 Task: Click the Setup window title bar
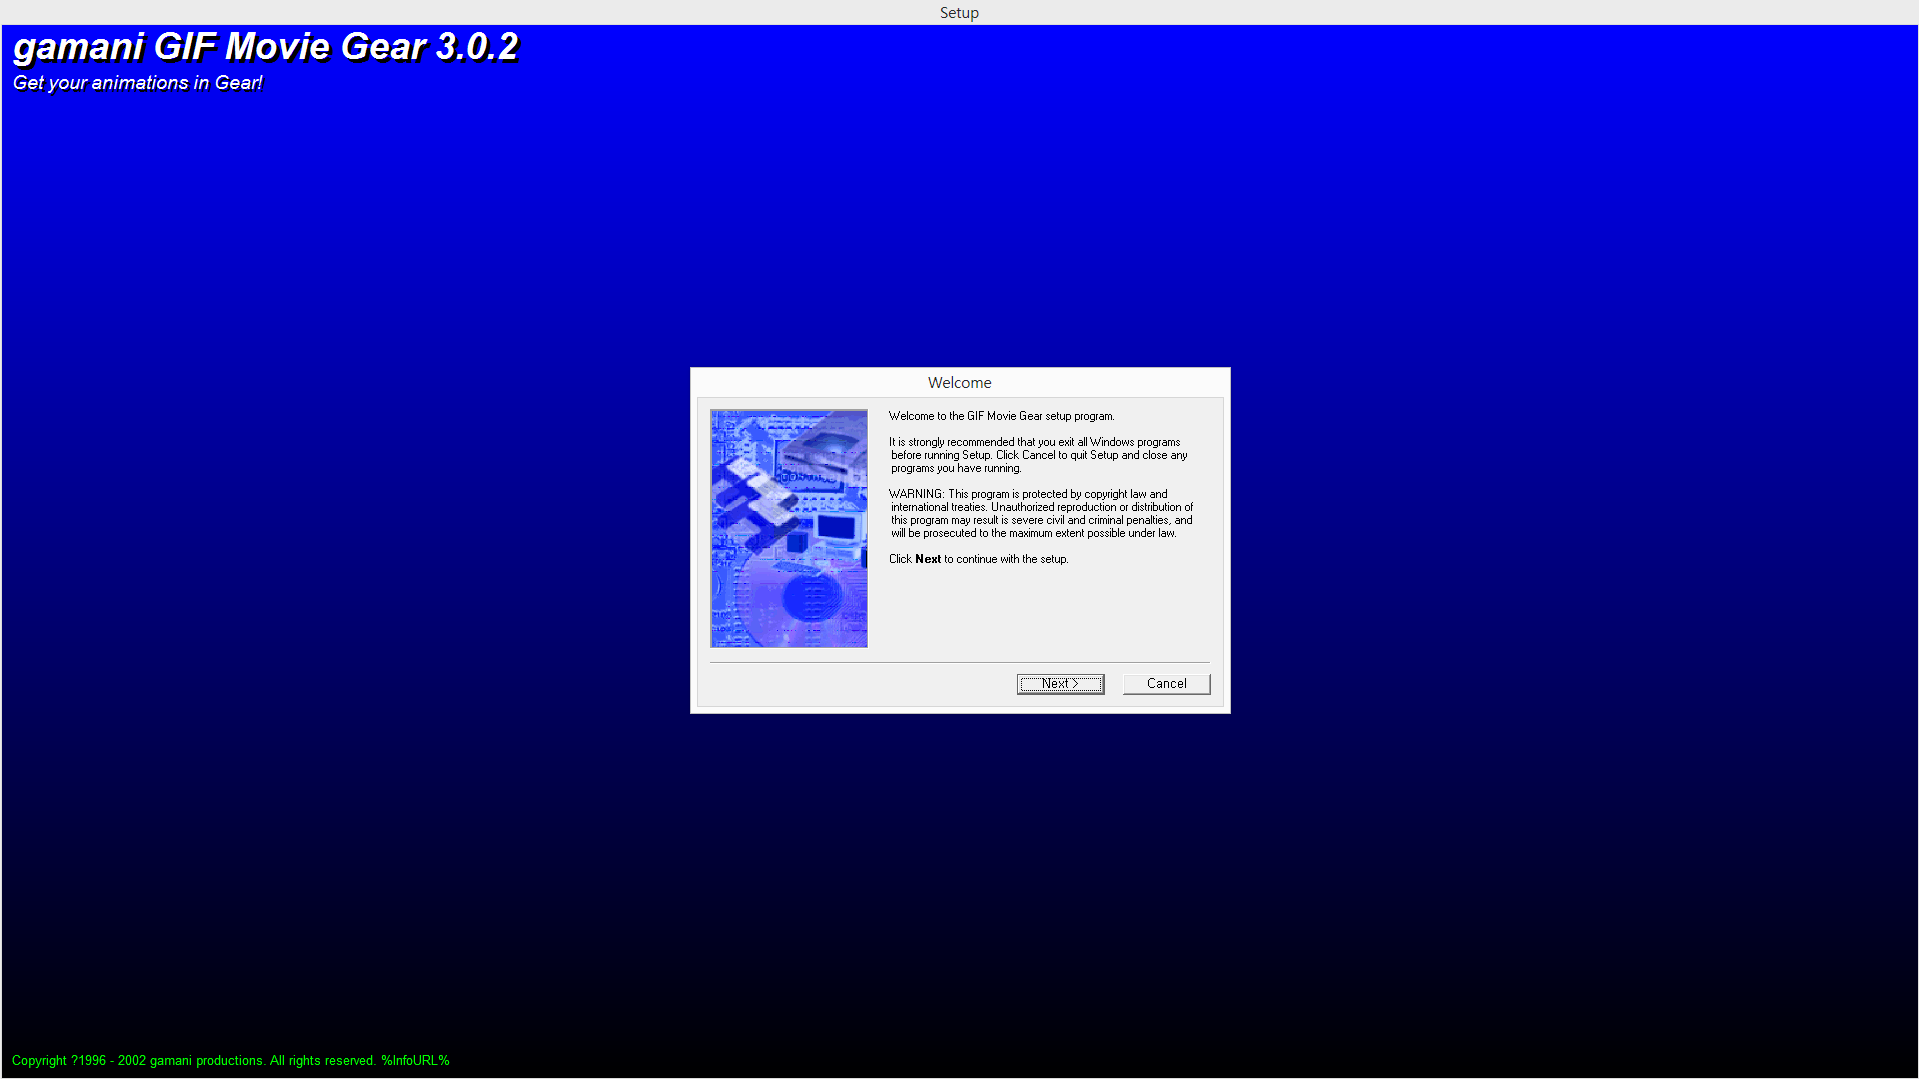(x=959, y=12)
